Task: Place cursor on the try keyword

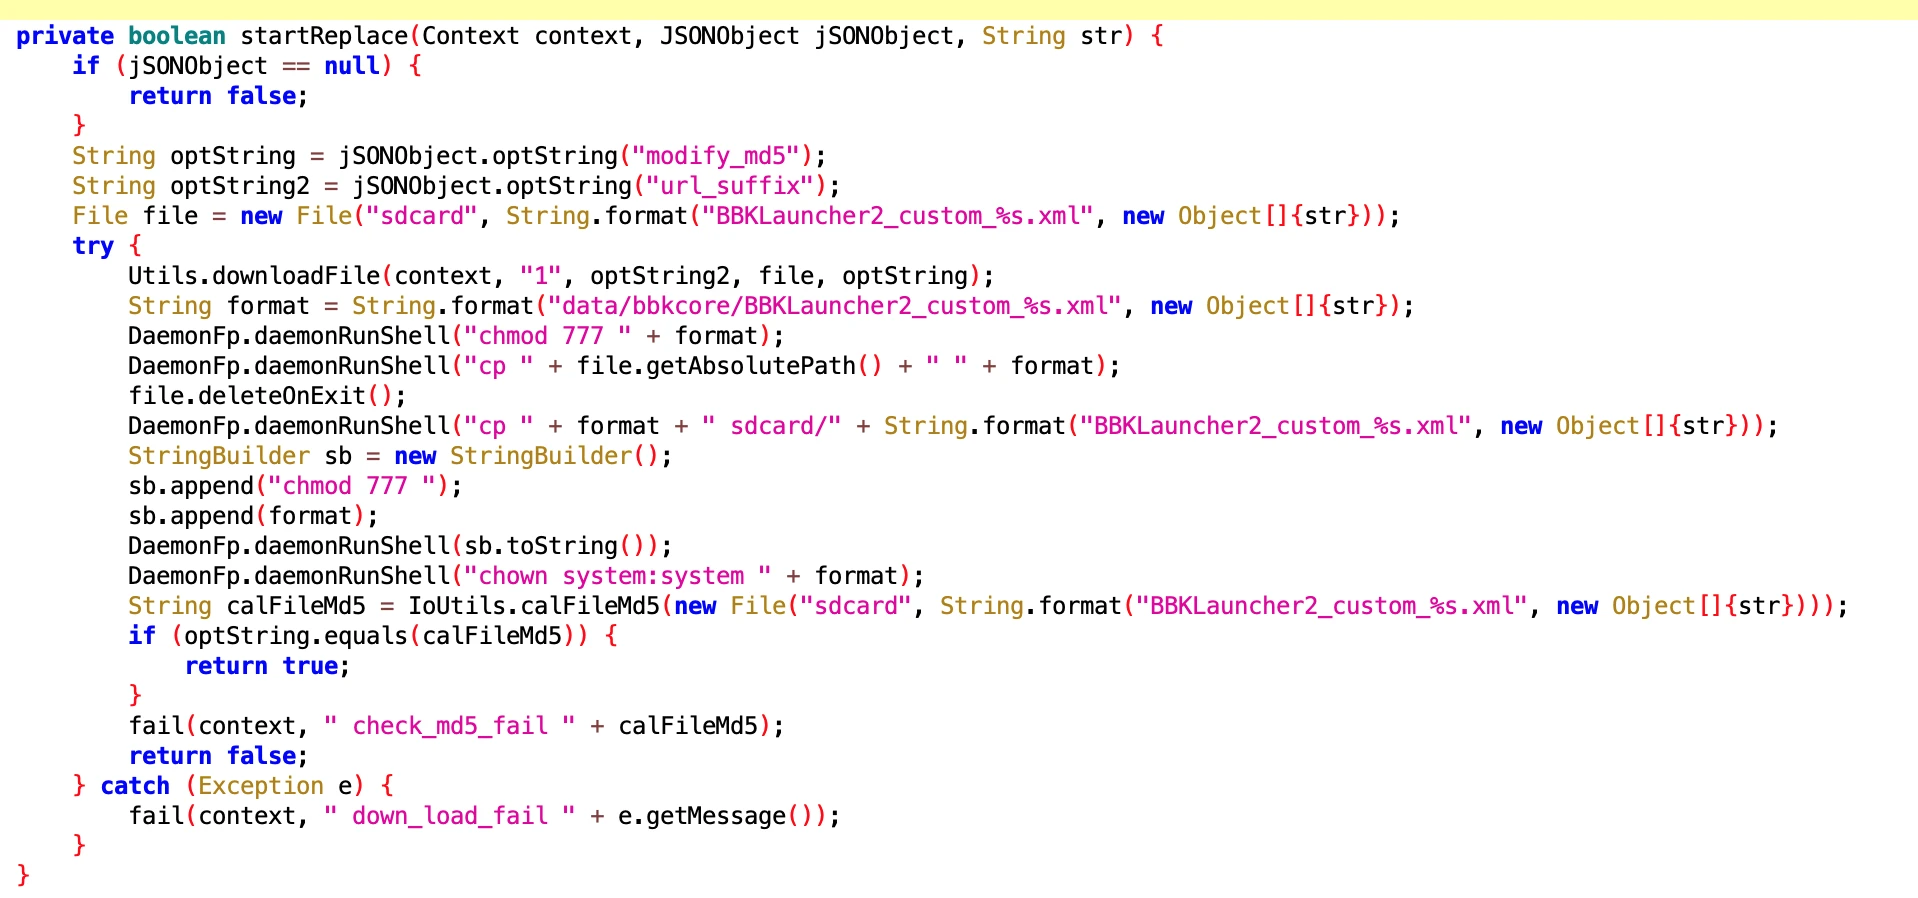Action: click(93, 246)
